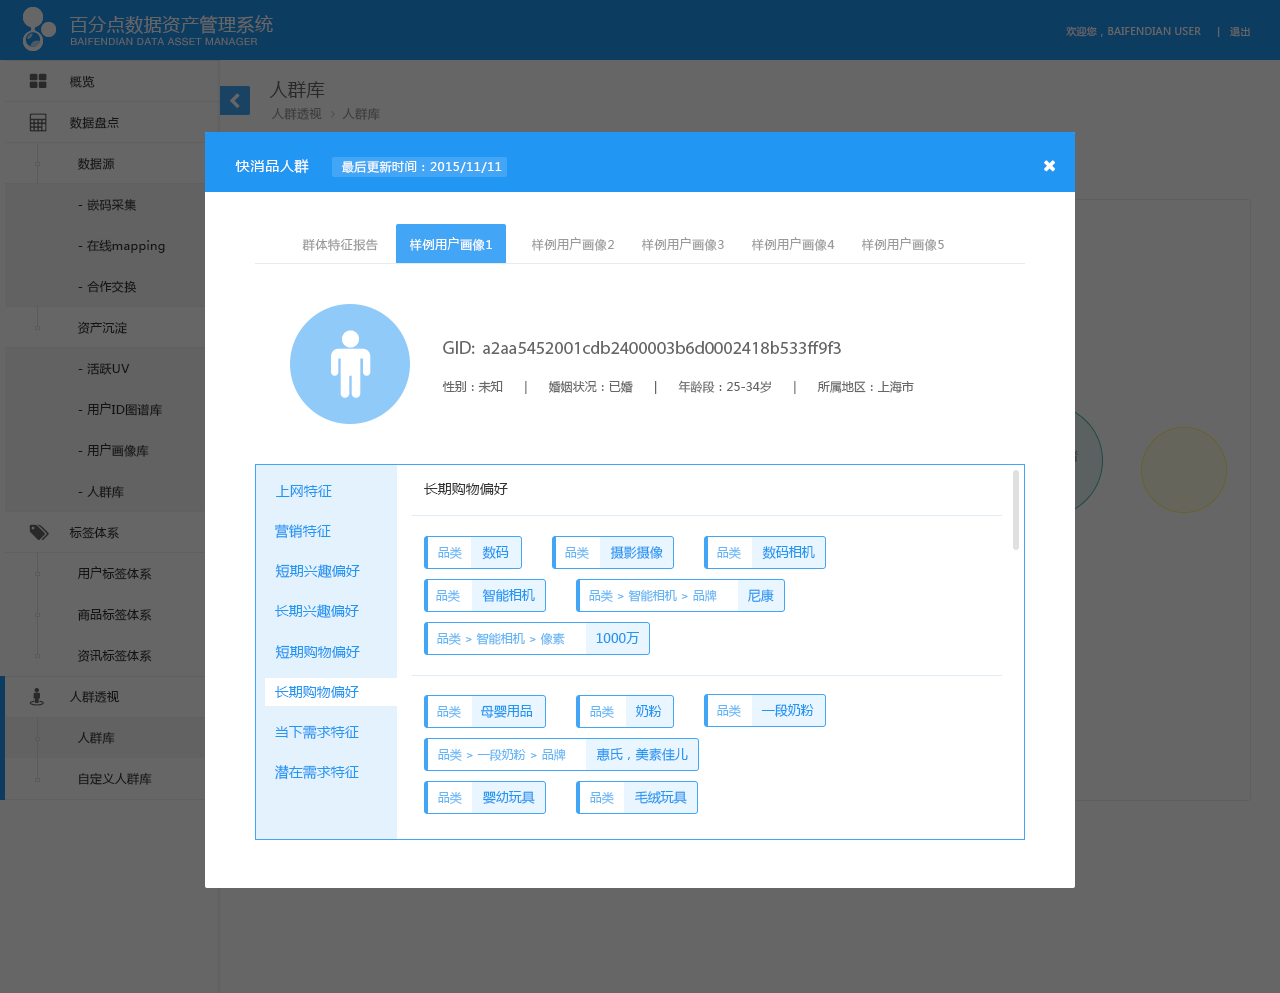This screenshot has height=993, width=1280.
Task: Click the 母婴用品 category tag
Action: click(485, 712)
